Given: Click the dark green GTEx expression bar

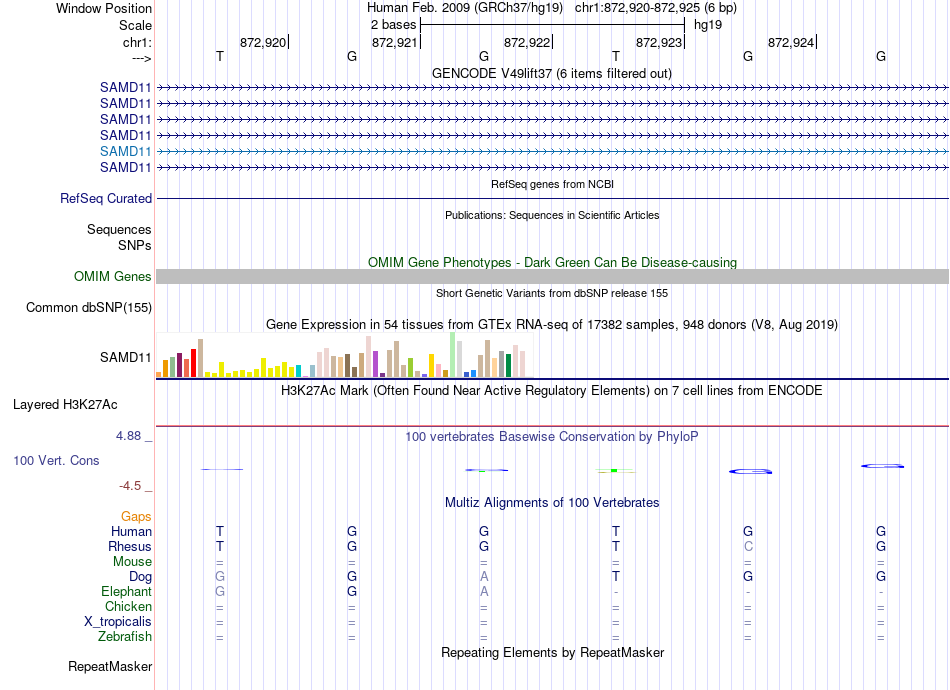Looking at the screenshot, I should [508, 365].
